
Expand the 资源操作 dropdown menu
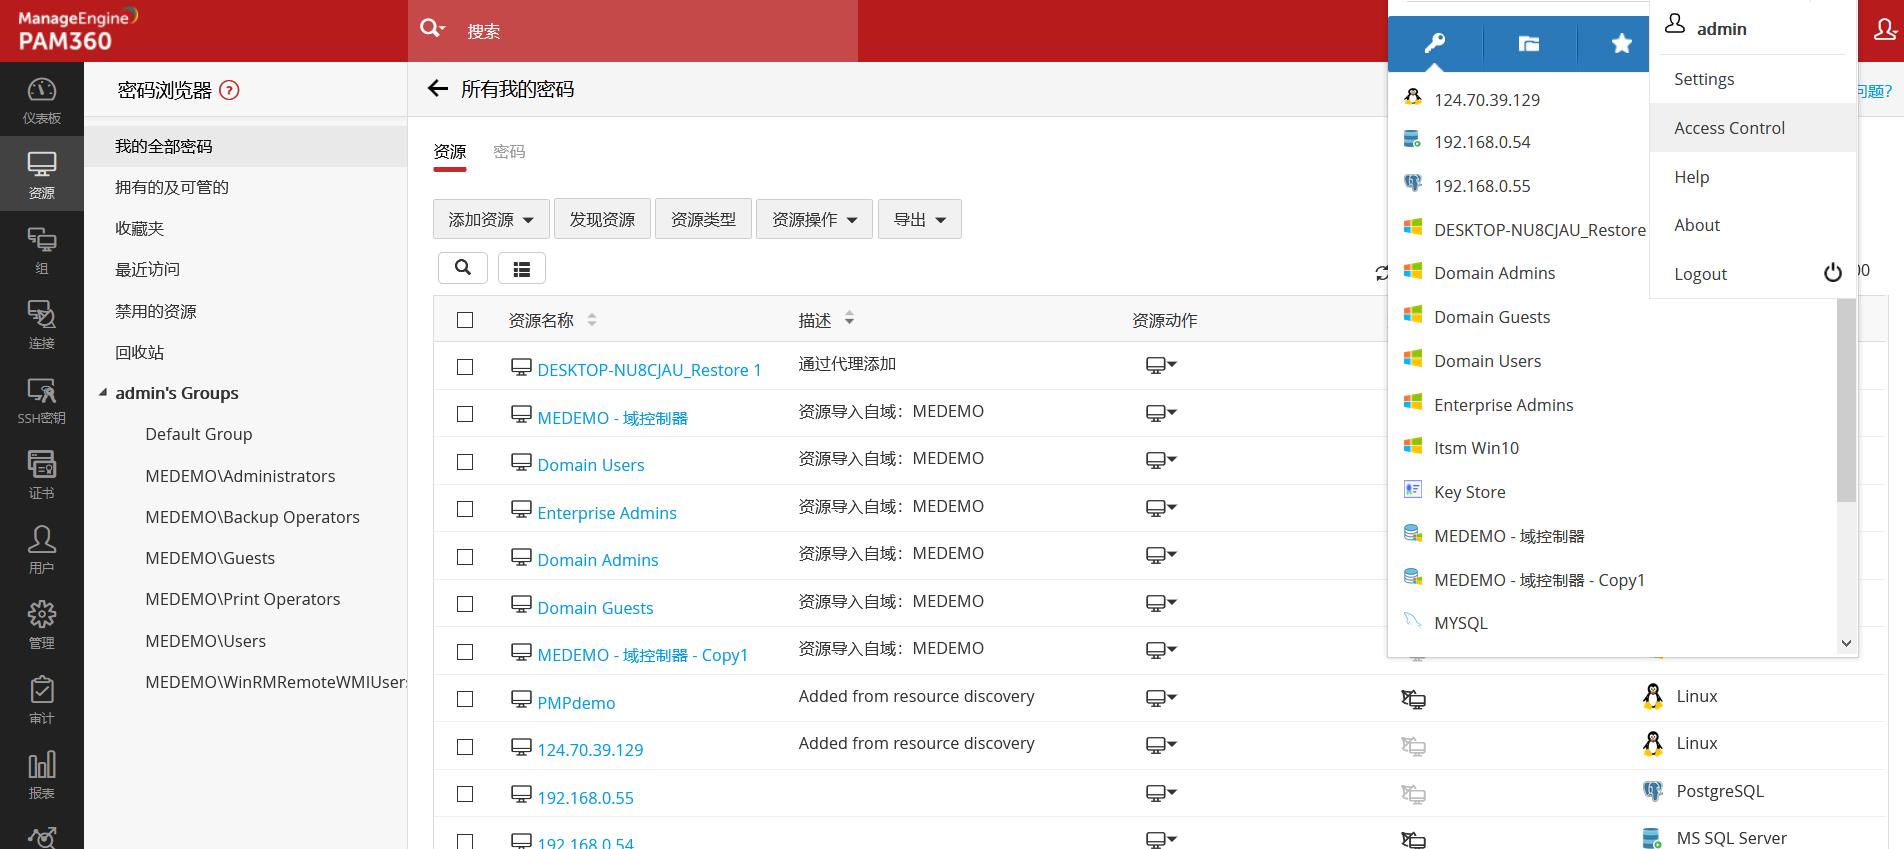pos(814,220)
